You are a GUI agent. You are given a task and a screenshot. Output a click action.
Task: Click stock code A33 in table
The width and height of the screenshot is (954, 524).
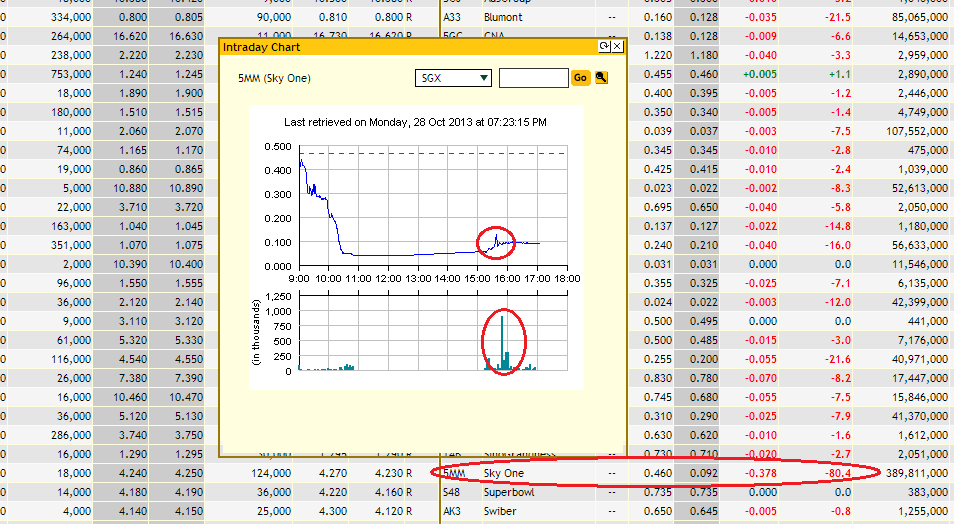point(452,17)
